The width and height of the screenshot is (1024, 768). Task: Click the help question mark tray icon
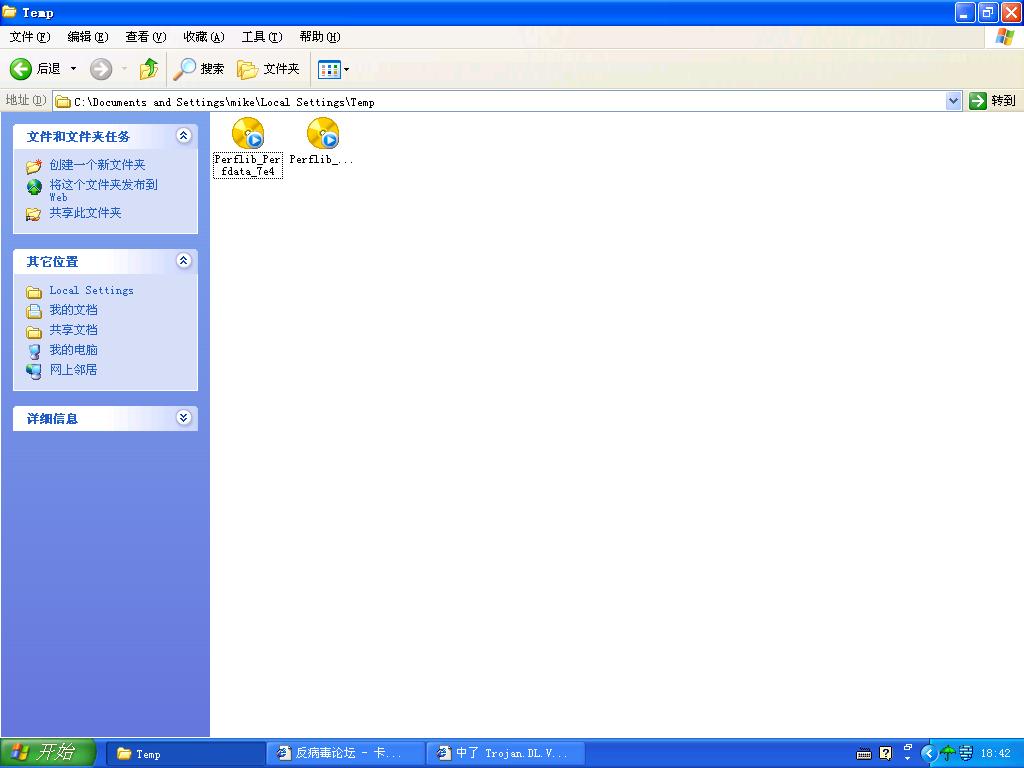click(x=886, y=754)
